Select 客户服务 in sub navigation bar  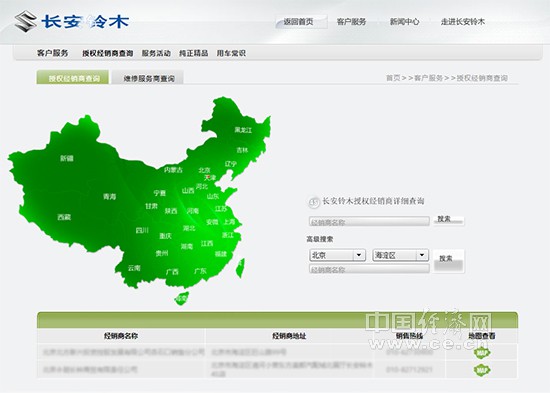[x=53, y=53]
